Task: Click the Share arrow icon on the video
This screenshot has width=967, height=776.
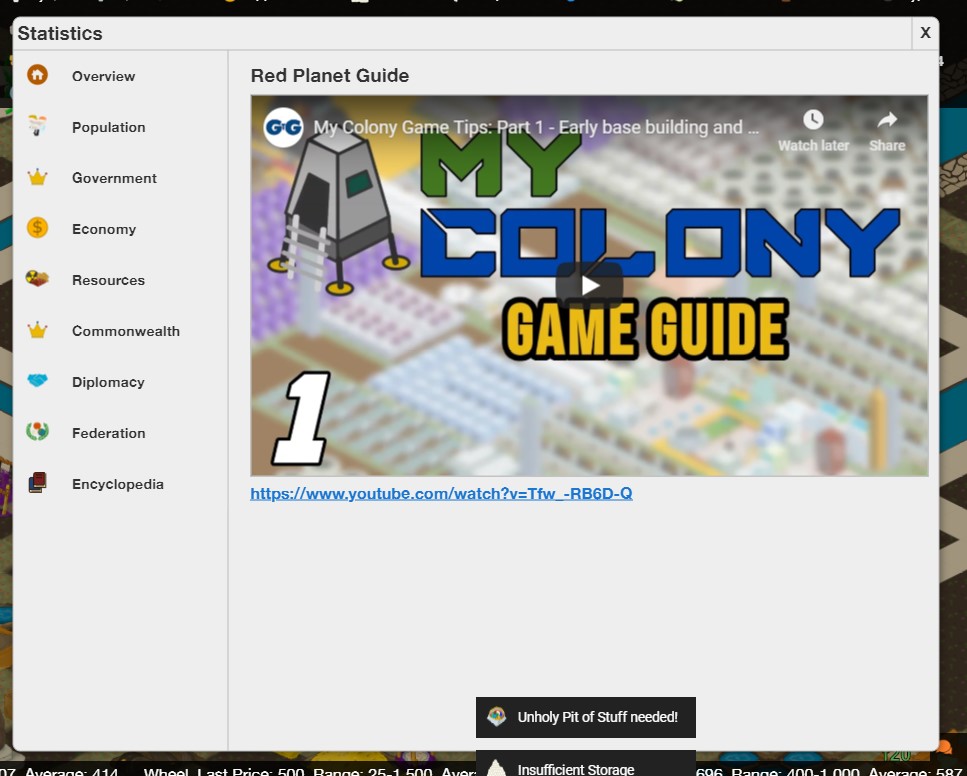Action: coord(887,120)
